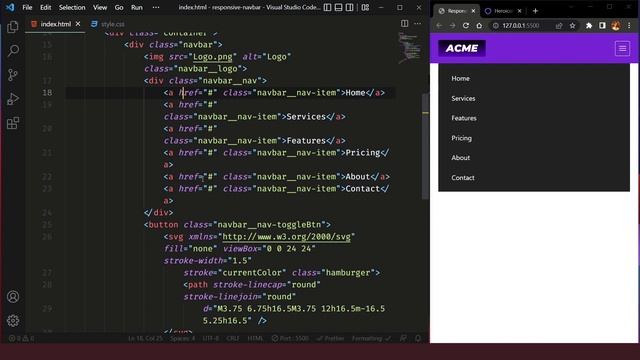Screen dimensions: 640x360
Task: Open the browser profile avatar
Action: coord(616,25)
